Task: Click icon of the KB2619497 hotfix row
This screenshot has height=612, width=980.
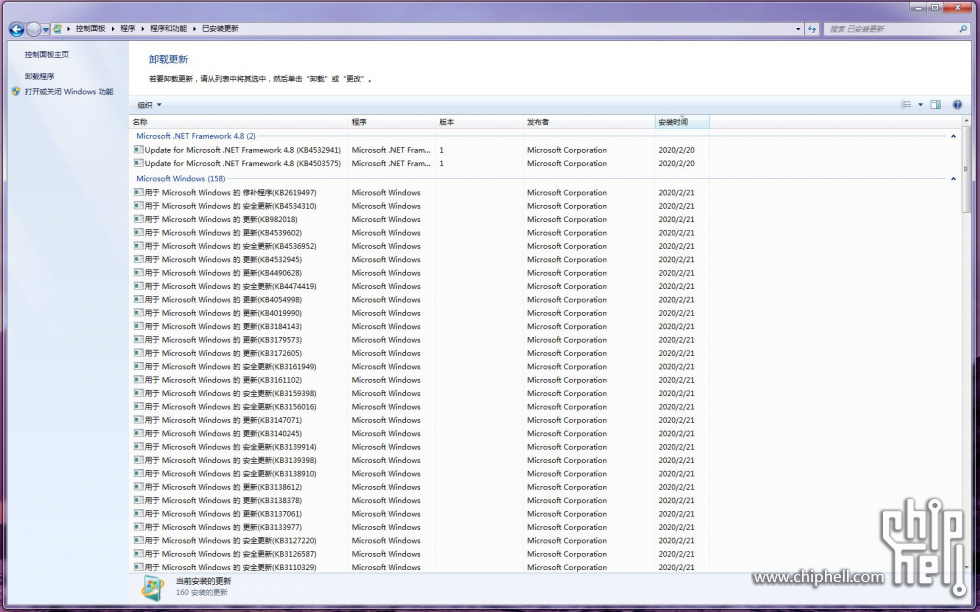Action: point(138,193)
